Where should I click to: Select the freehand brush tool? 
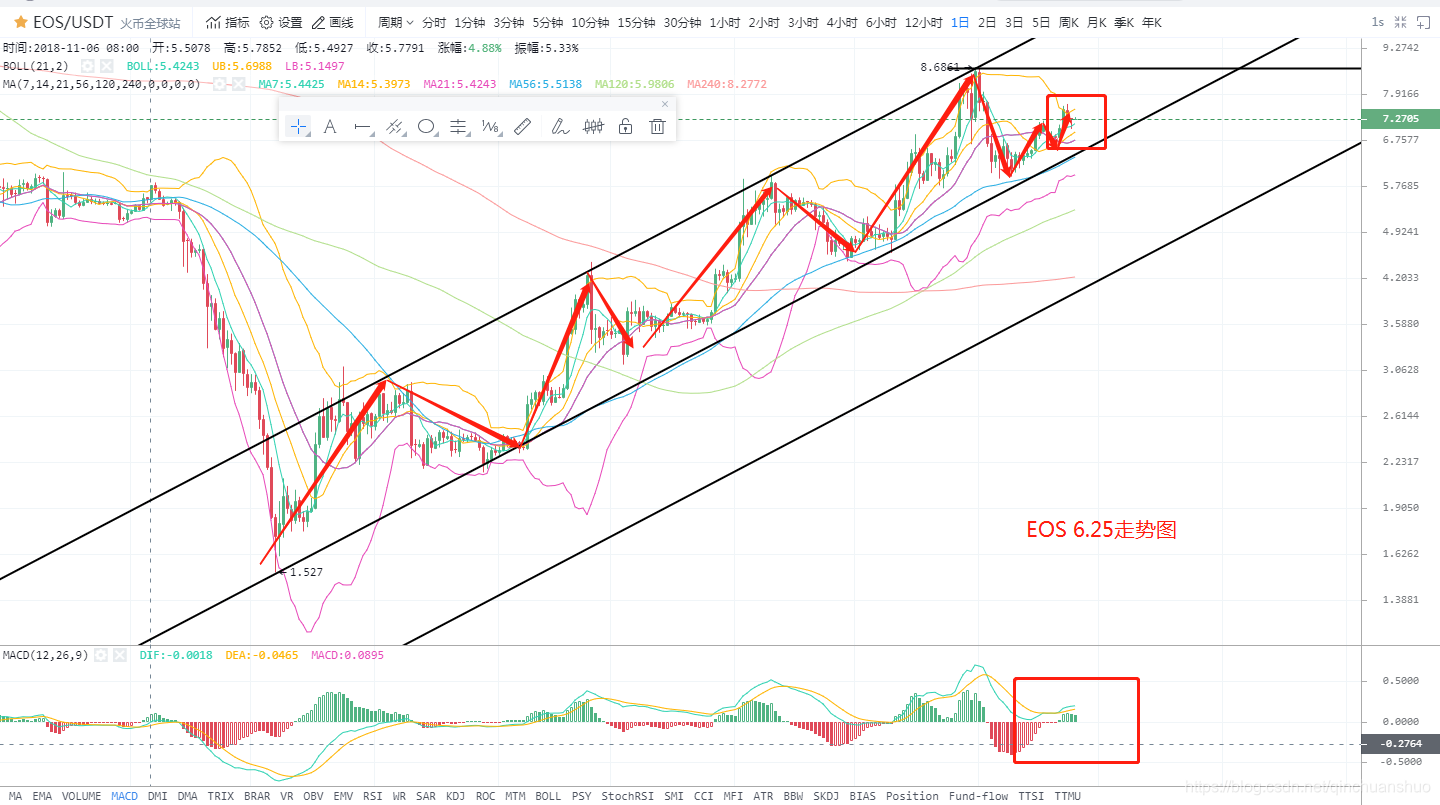560,126
